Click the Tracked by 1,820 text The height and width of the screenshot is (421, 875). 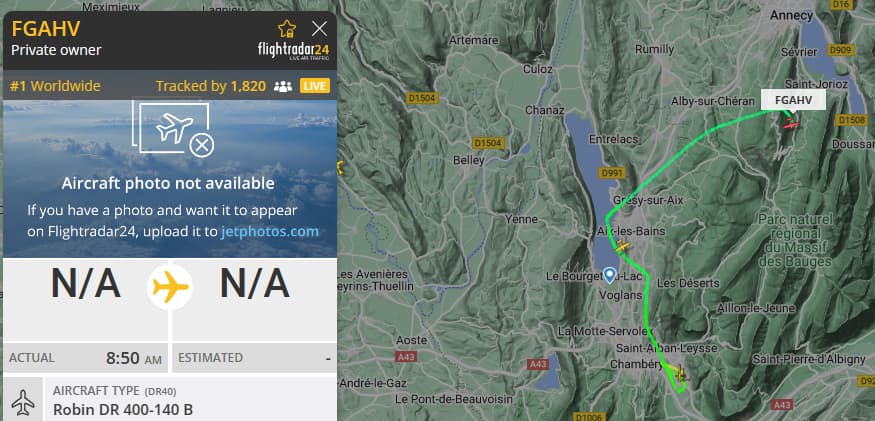click(210, 86)
